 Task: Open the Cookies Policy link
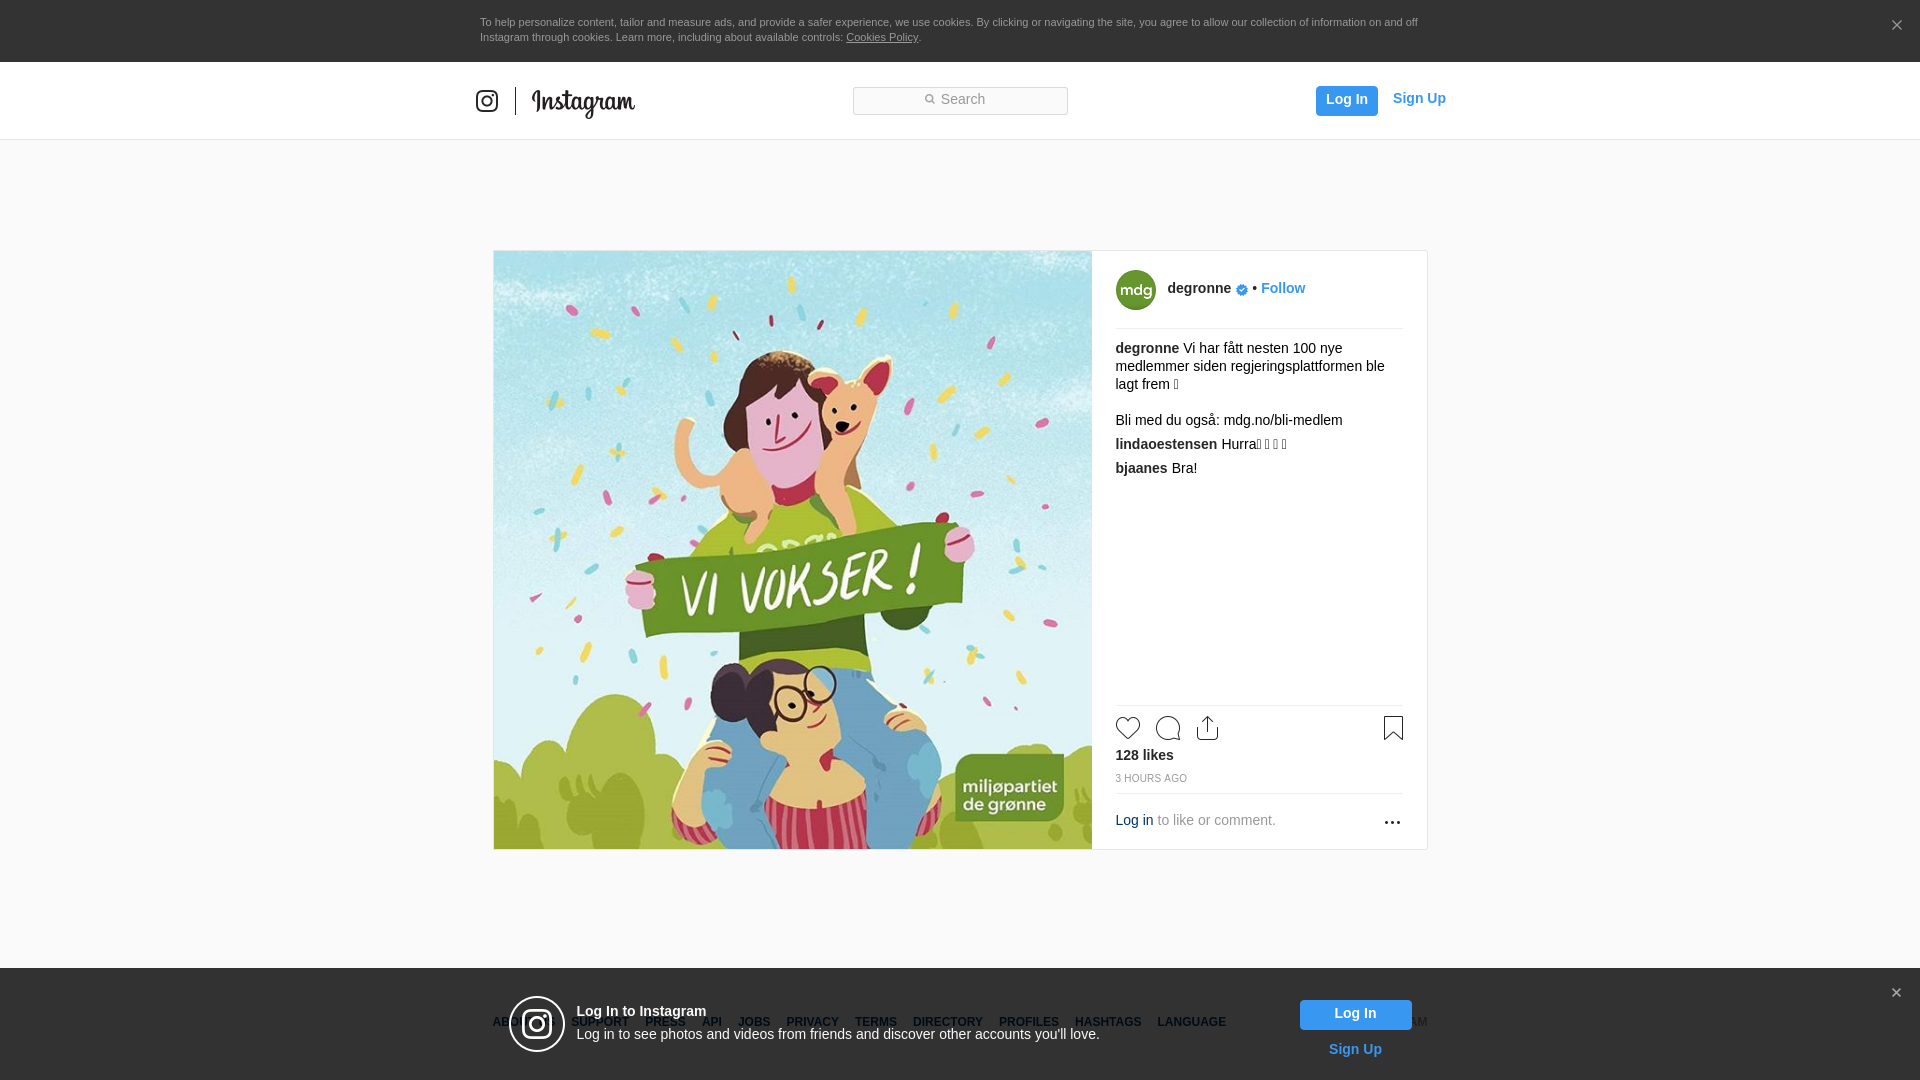click(x=882, y=37)
